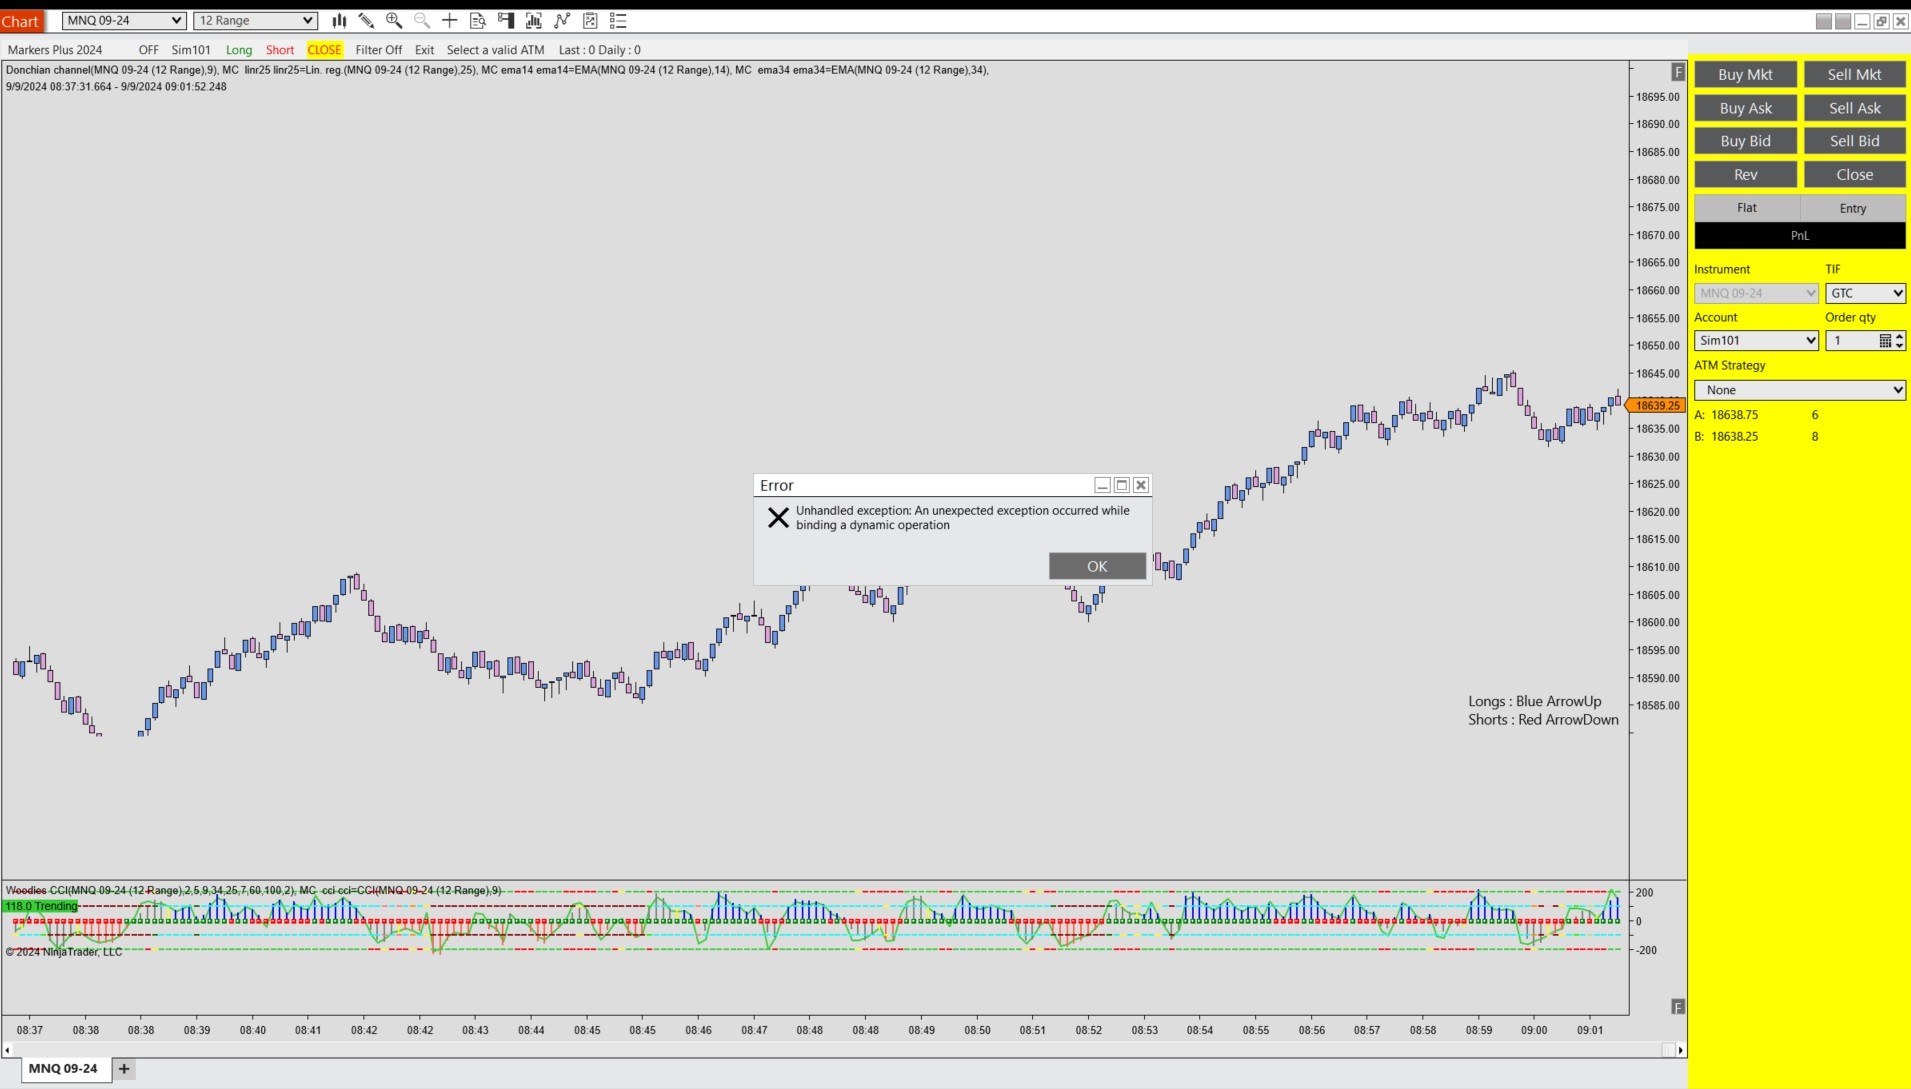Screen dimensions: 1911x1089
Task: Open the Drawing Tools pencil icon
Action: coord(367,20)
